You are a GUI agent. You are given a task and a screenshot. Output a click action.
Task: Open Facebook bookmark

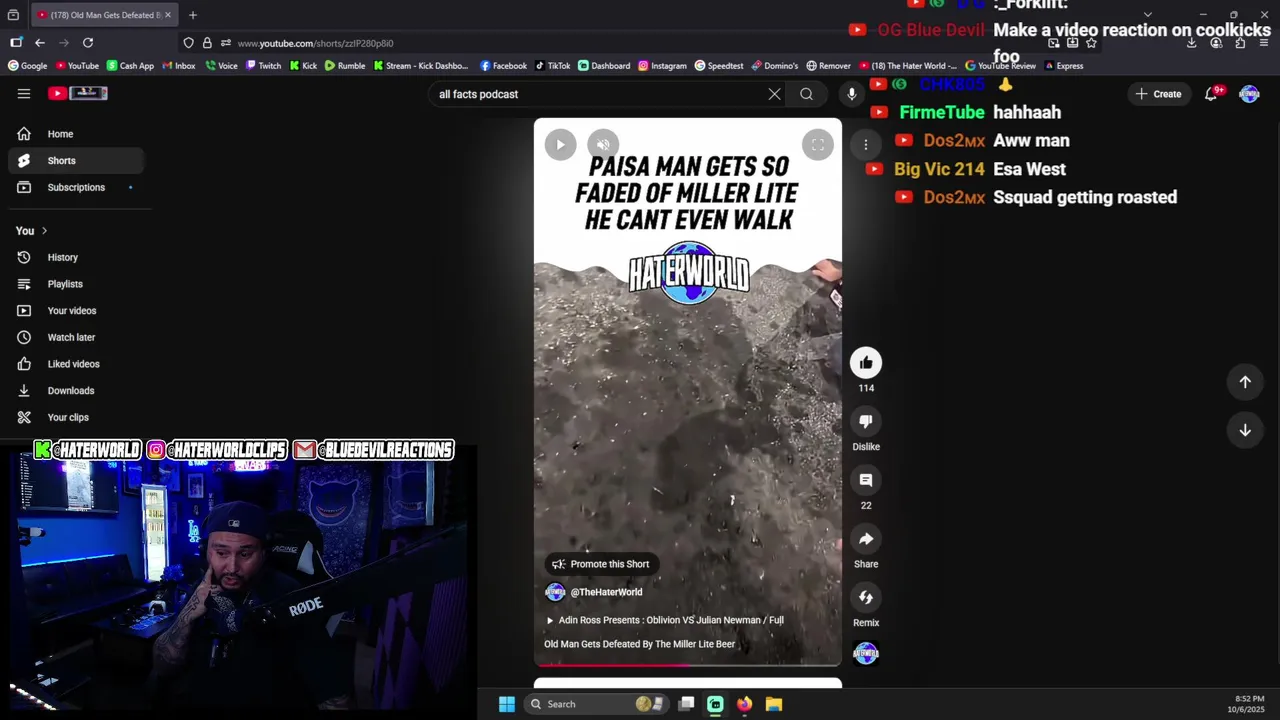click(503, 66)
